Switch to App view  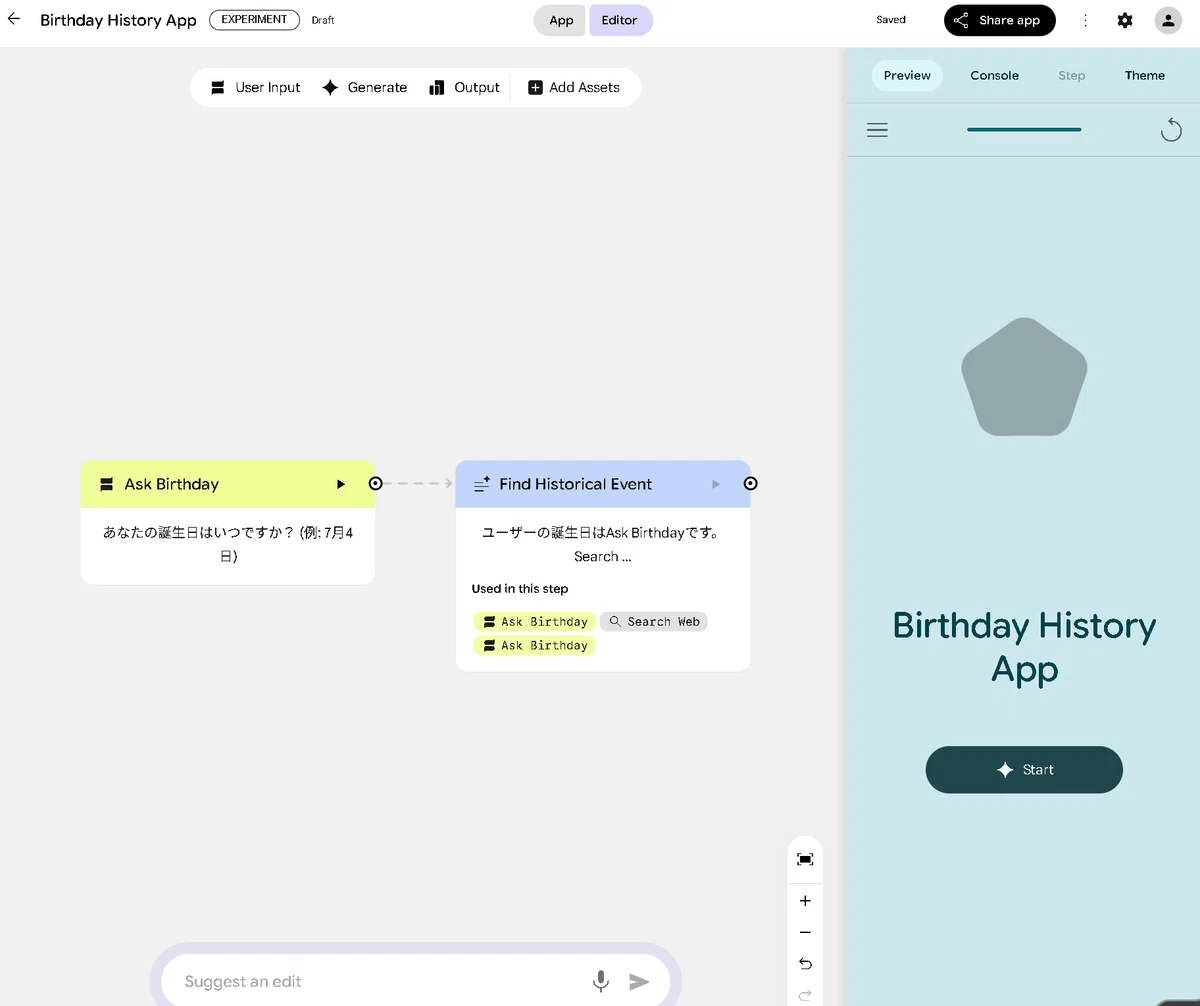(561, 20)
